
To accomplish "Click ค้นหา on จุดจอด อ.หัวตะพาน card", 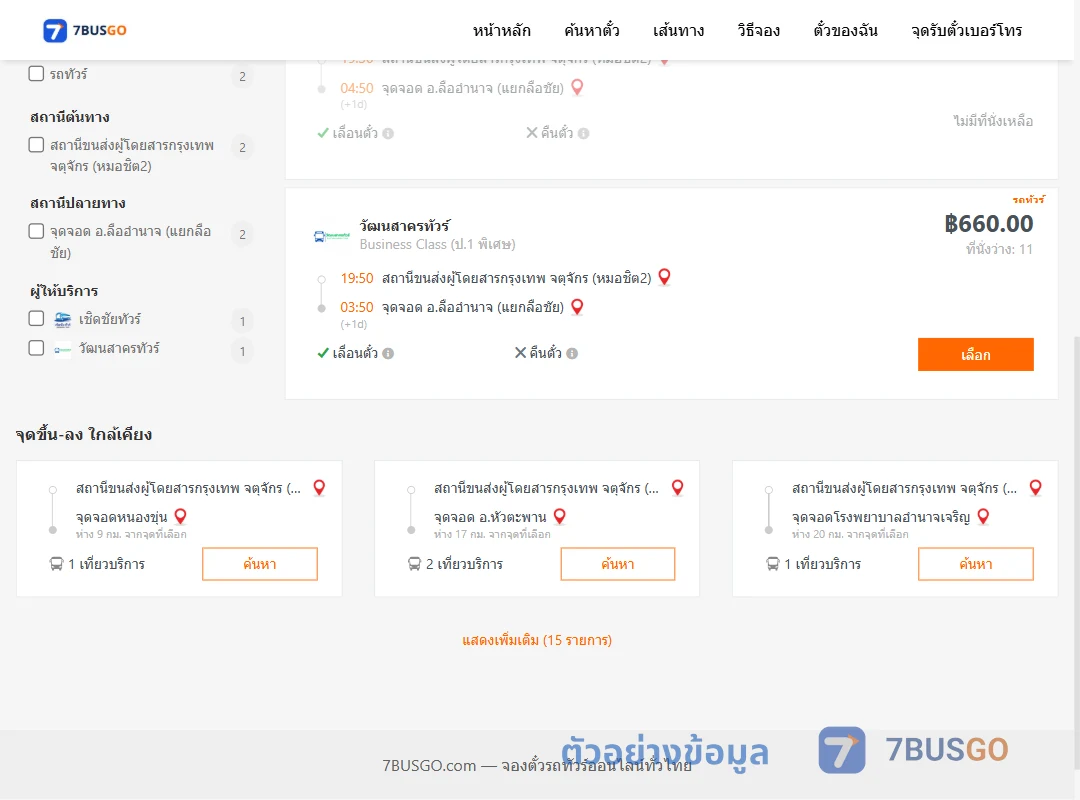I will pos(618,564).
